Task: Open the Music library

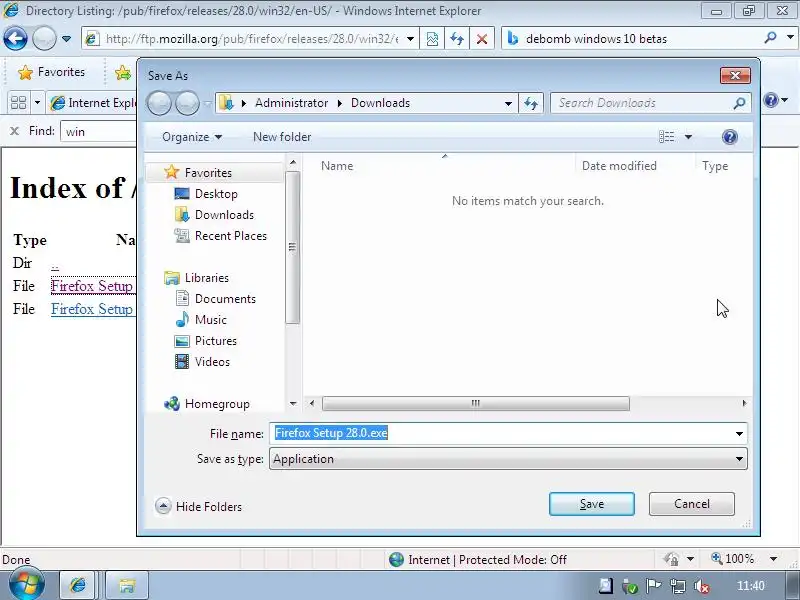Action: coord(210,320)
